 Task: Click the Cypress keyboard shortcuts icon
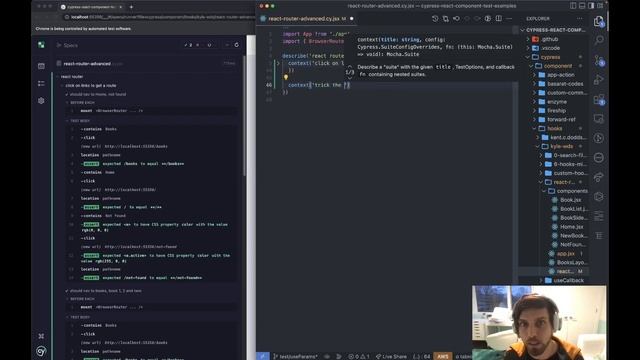pyautogui.click(x=41, y=336)
